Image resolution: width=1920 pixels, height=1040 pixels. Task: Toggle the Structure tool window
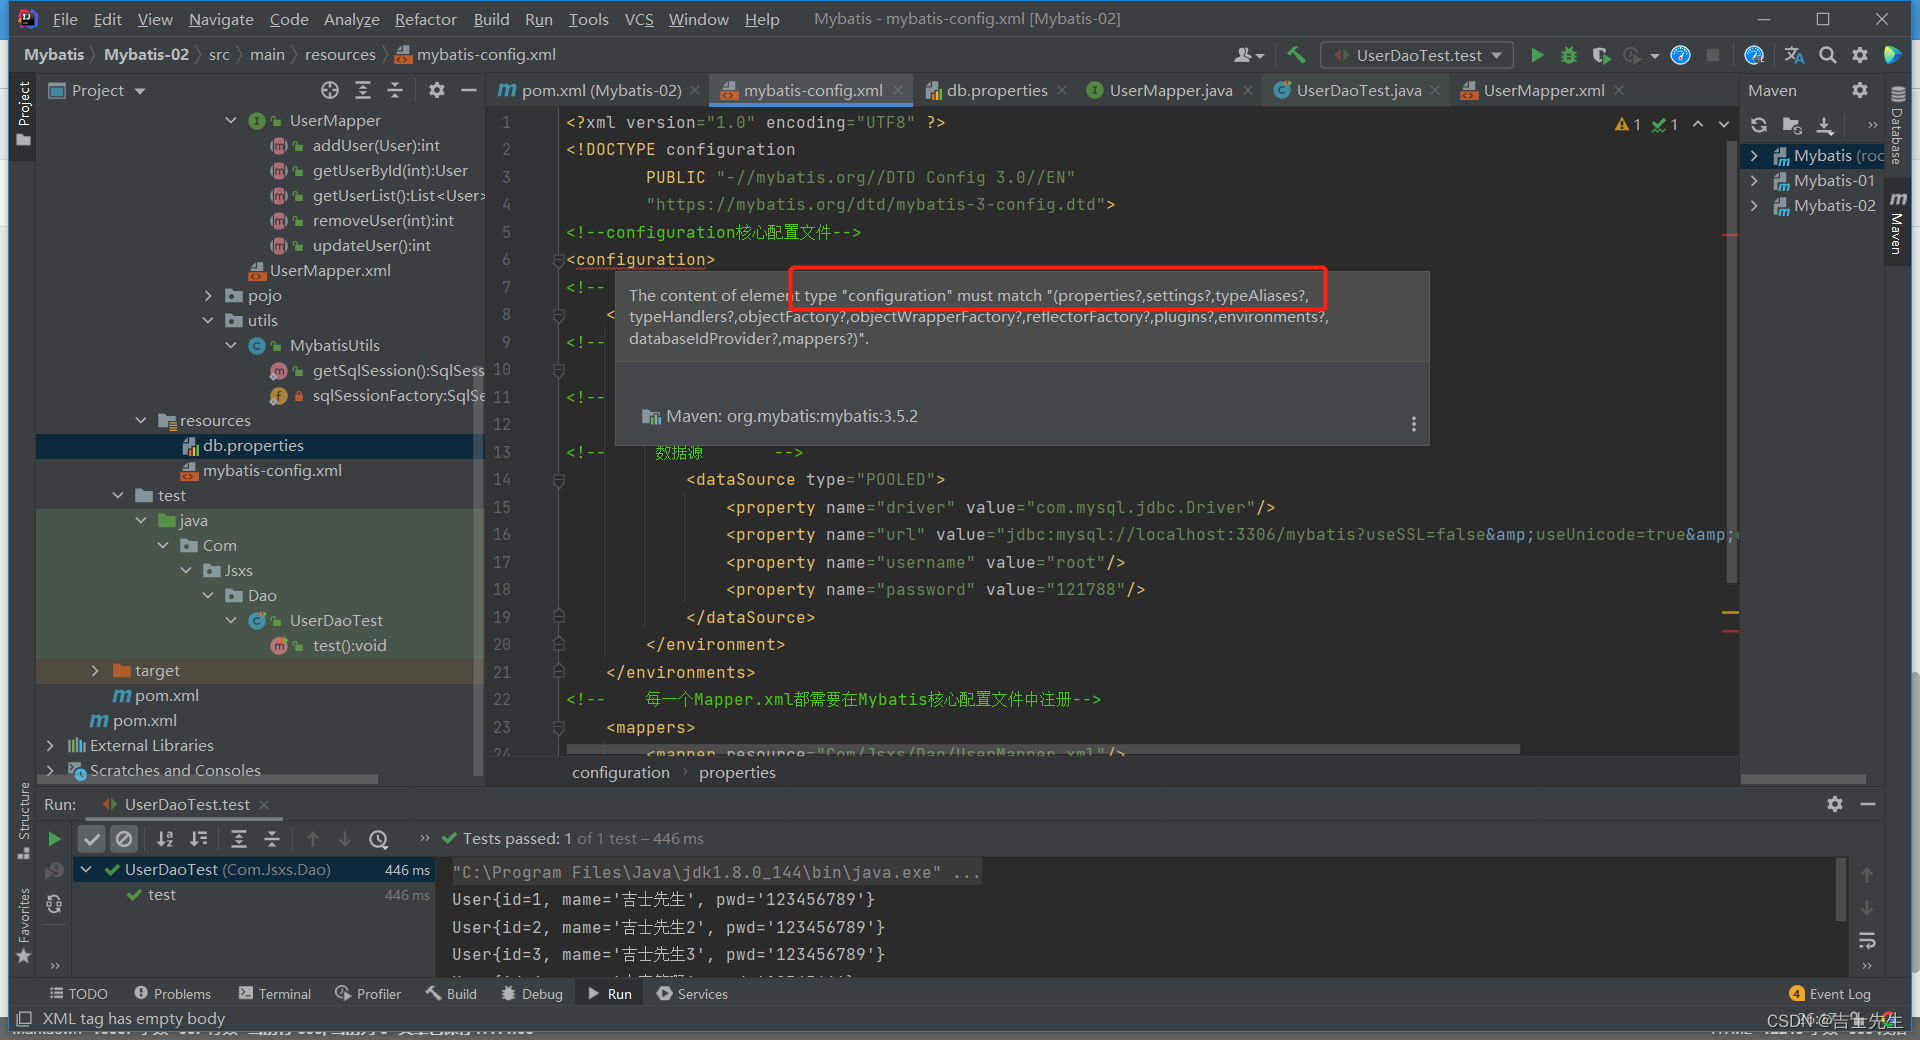pyautogui.click(x=23, y=820)
